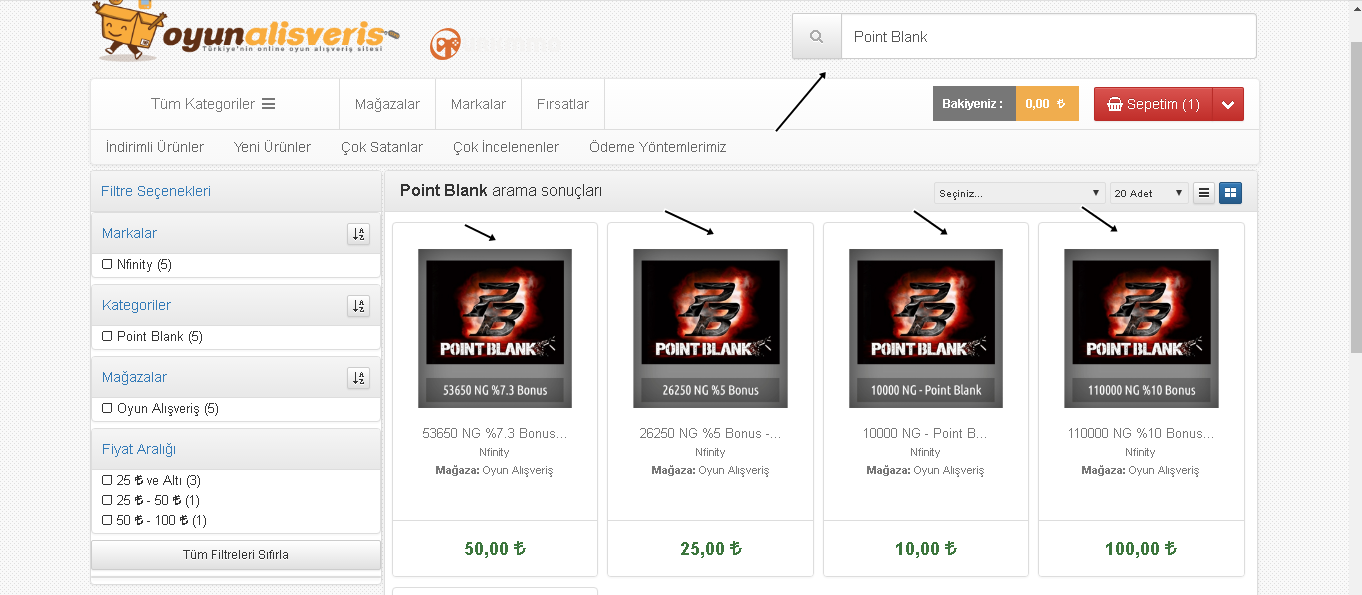Check the 25 ₺ - 50 ₺ filter

107,501
